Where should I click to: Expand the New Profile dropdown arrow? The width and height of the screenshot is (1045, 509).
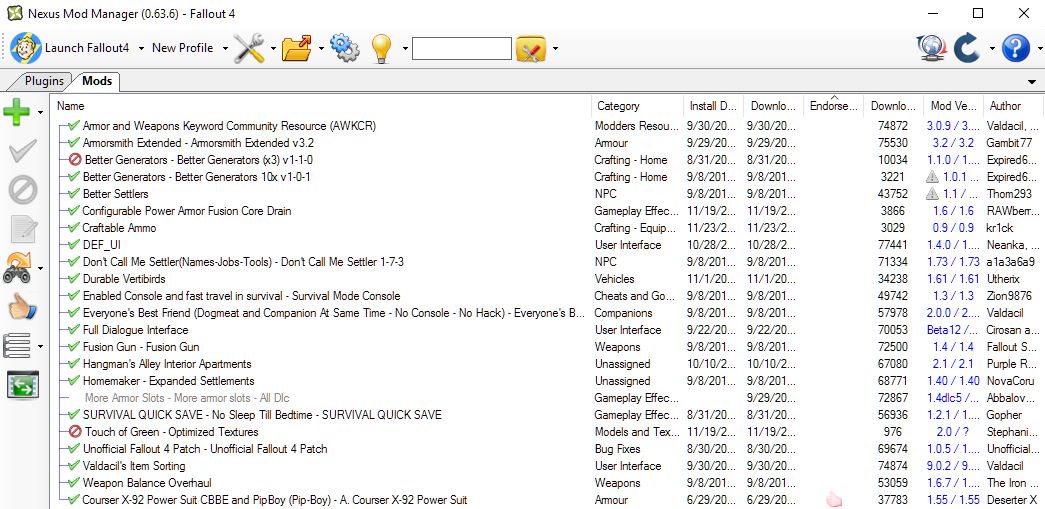coord(224,48)
